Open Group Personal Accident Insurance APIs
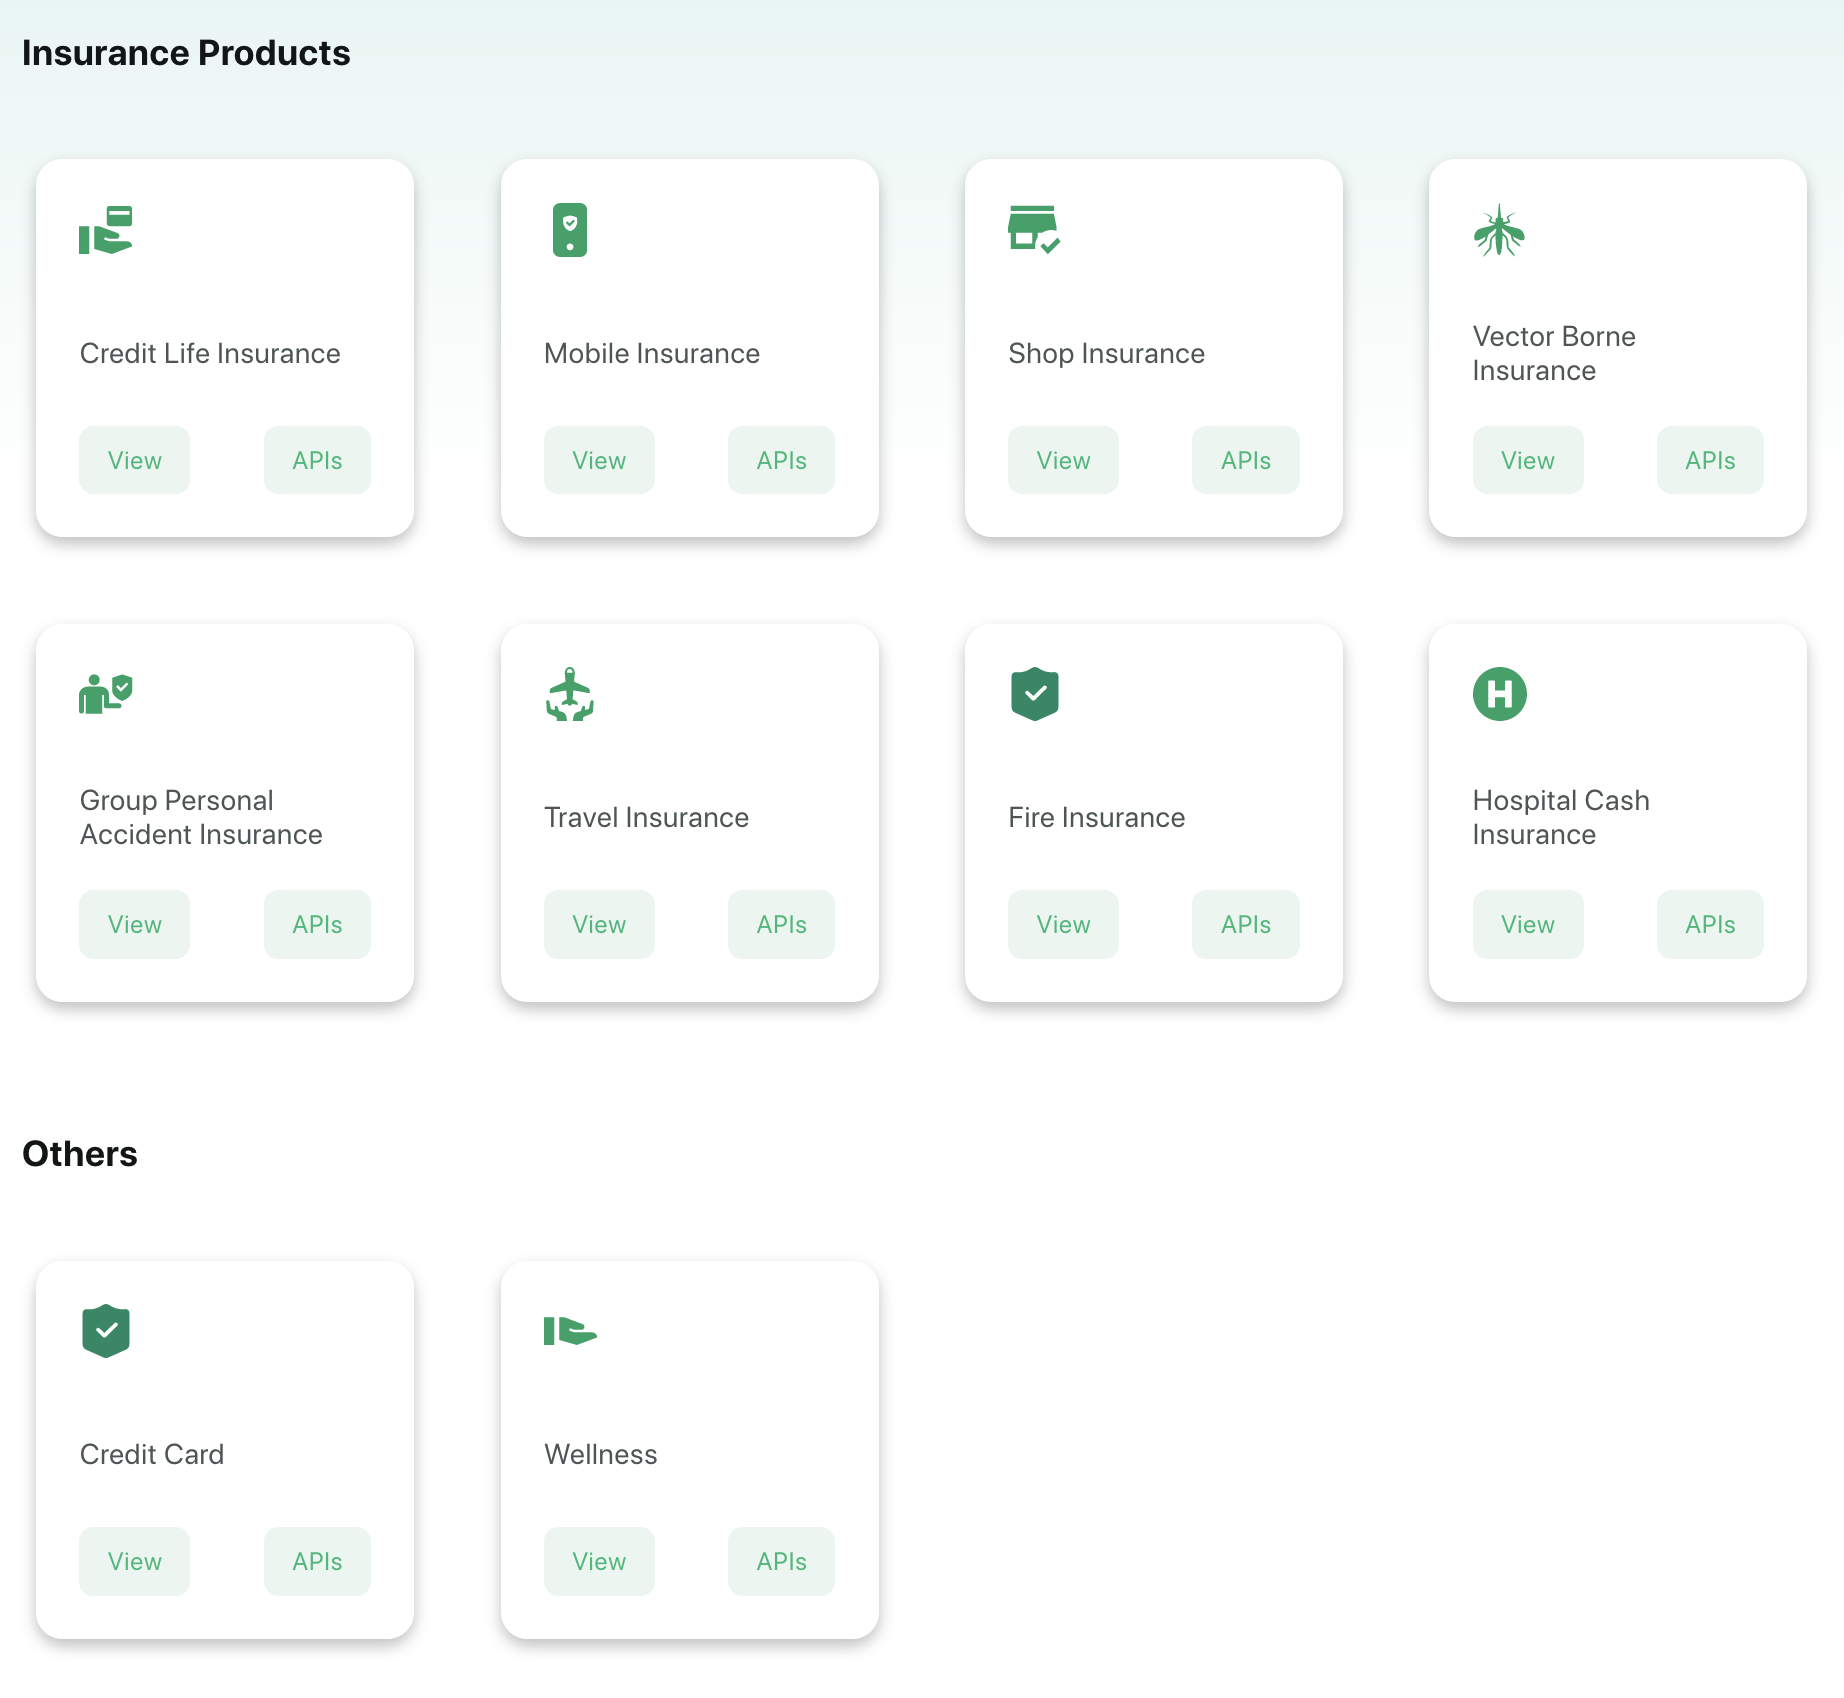Viewport: 1844px width, 1698px height. coord(317,924)
